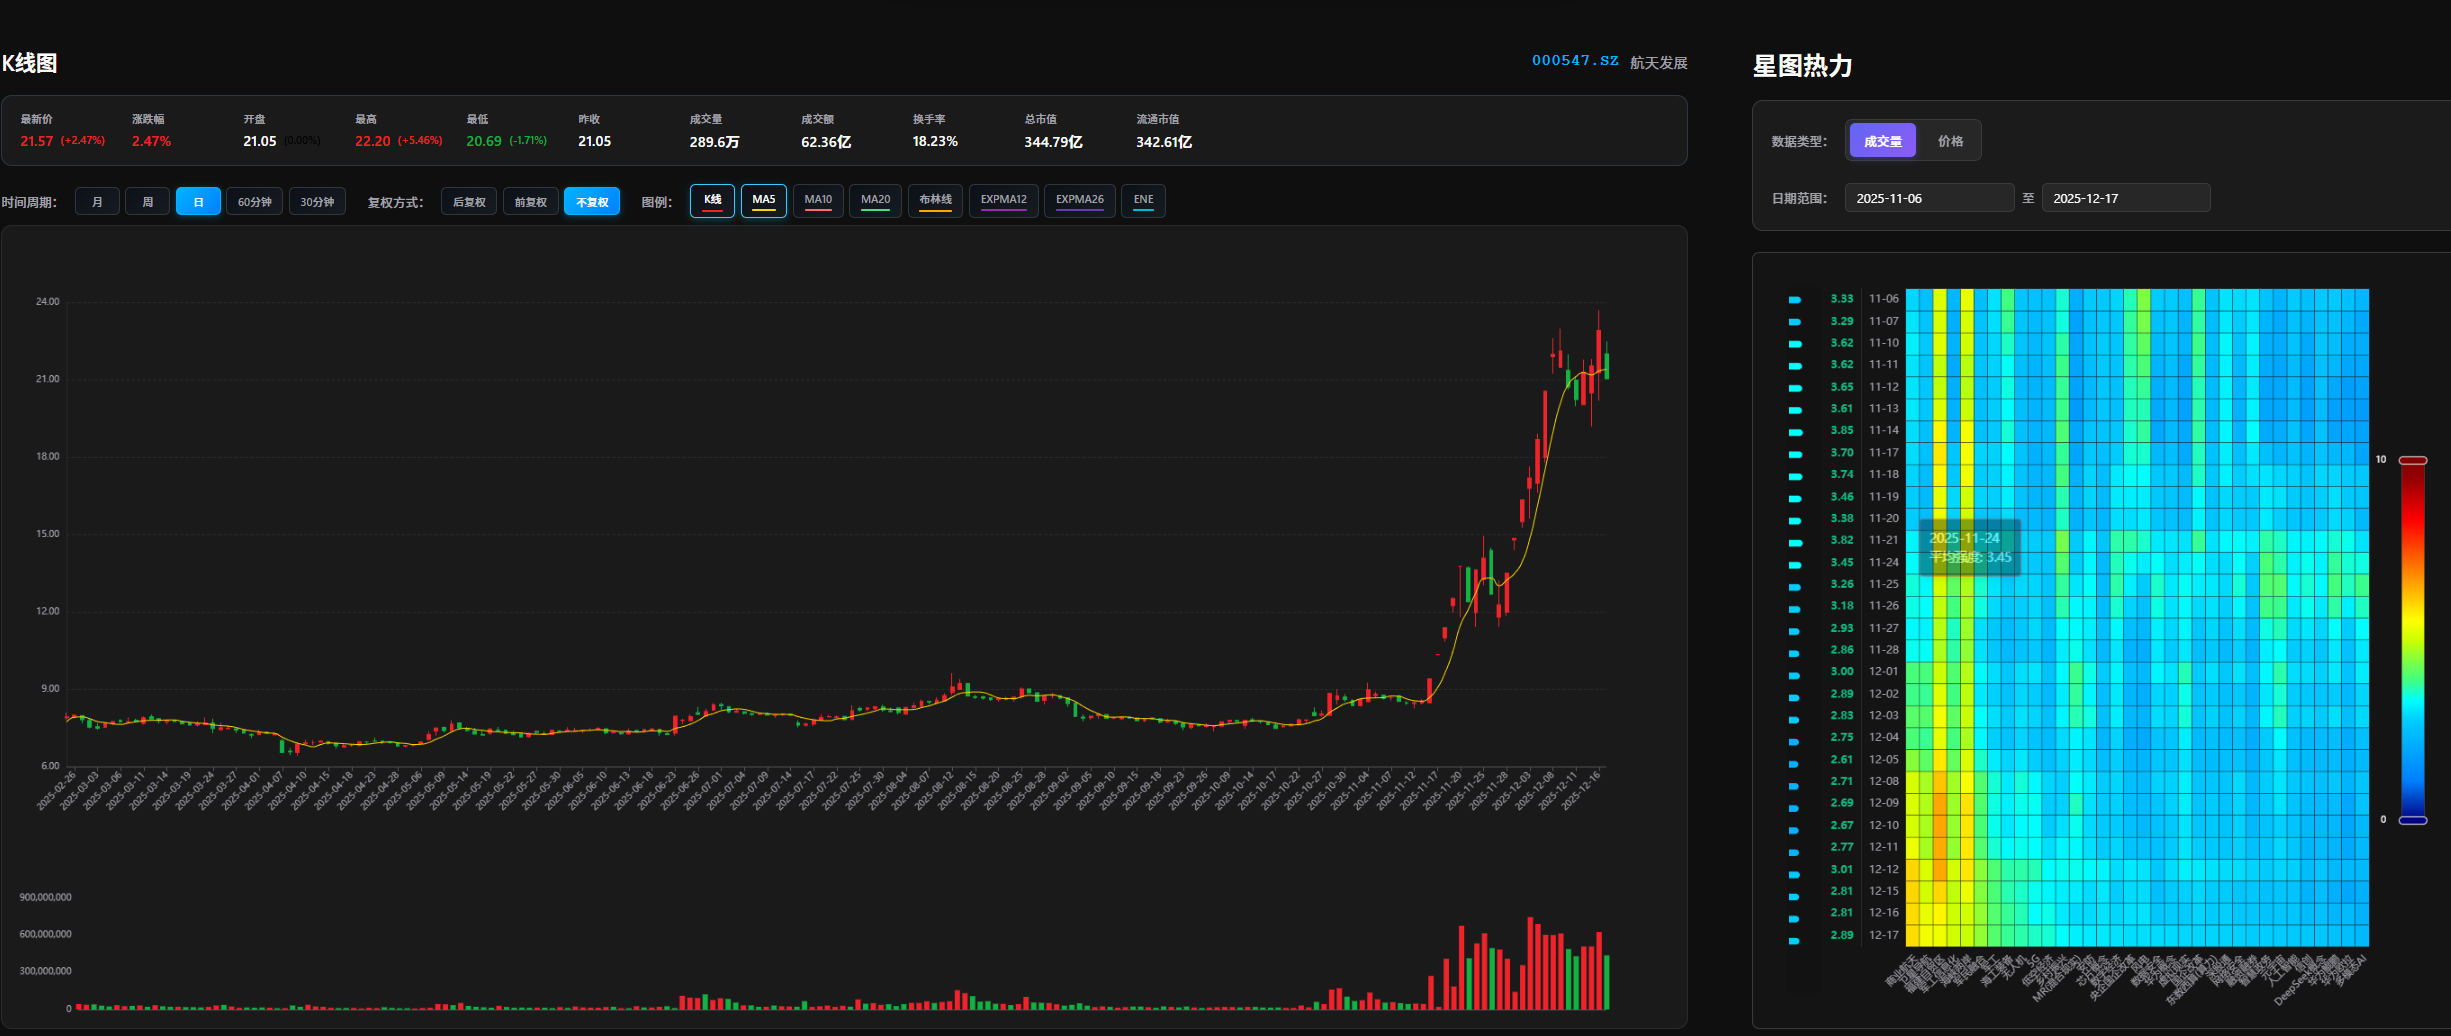Click the cyan marker beside the 11-06 row
Image resolution: width=2451 pixels, height=1036 pixels.
pos(1795,300)
